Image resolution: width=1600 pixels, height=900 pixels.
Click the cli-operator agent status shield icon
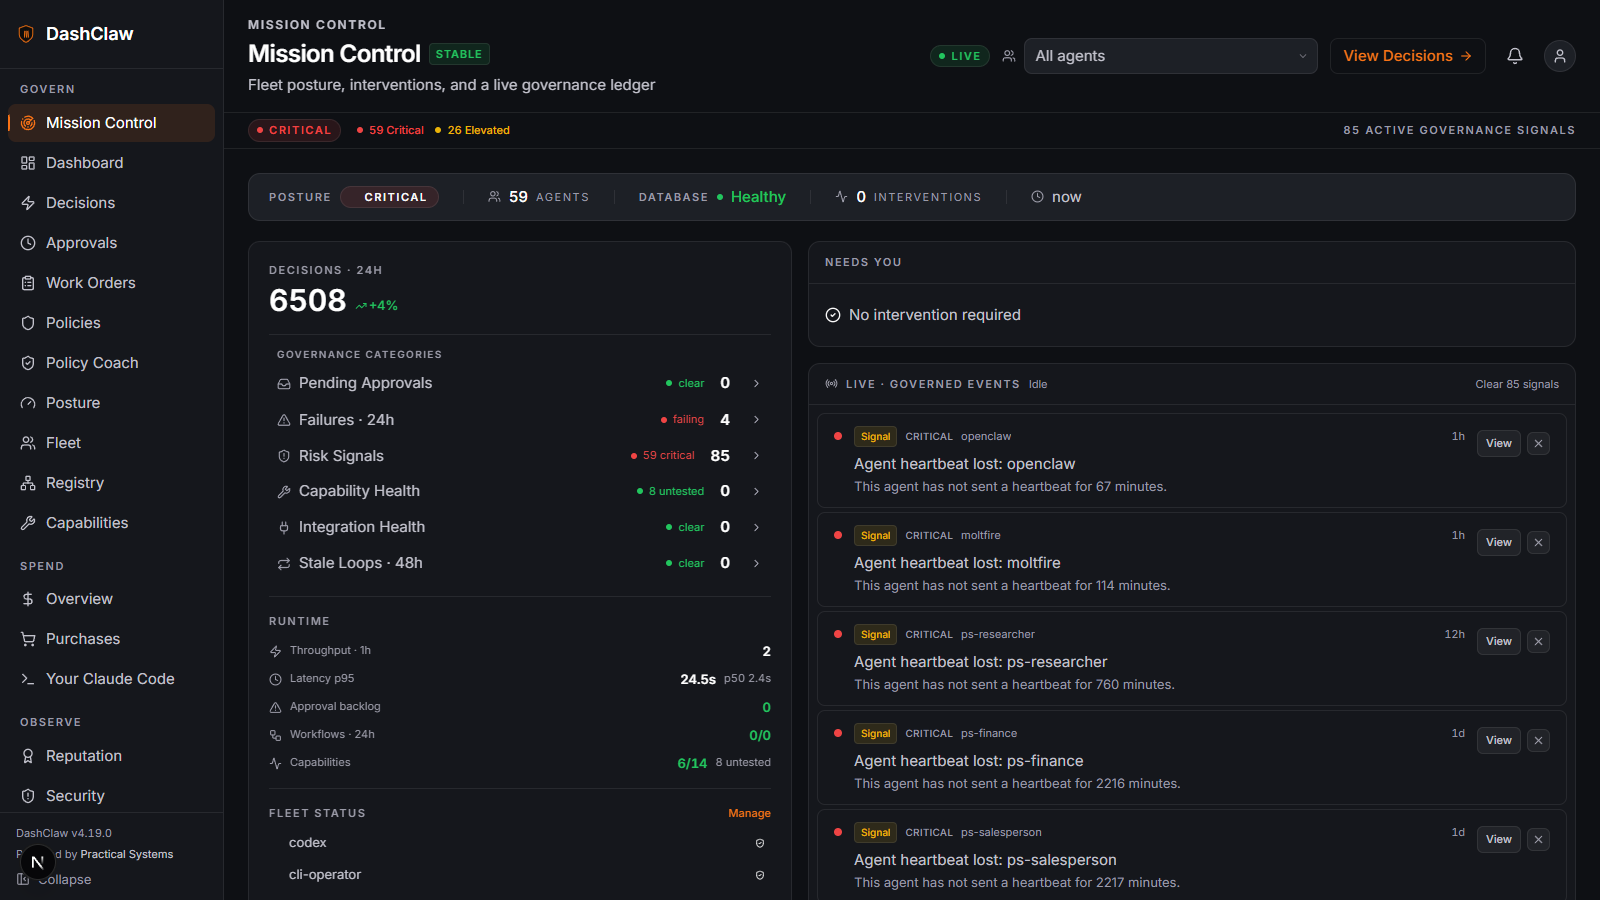coord(760,875)
